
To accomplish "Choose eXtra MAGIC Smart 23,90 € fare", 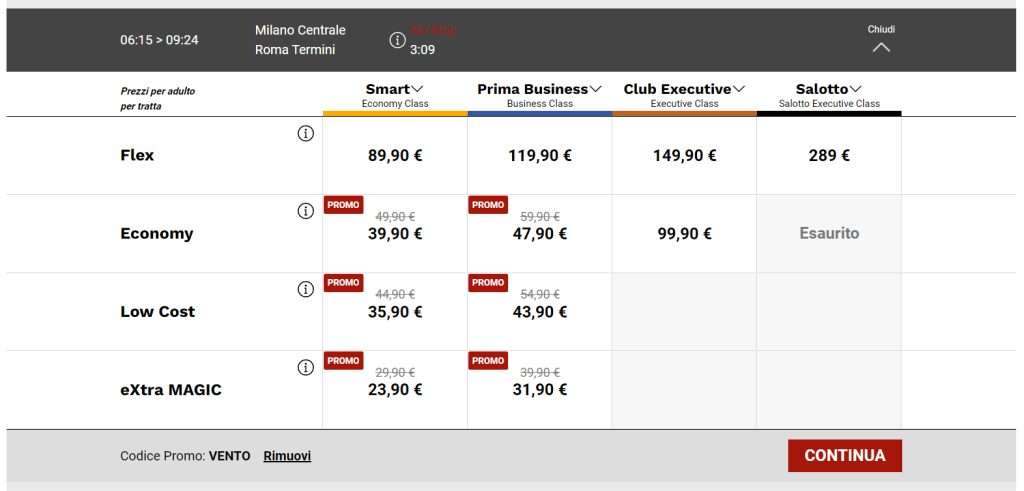I will (395, 390).
